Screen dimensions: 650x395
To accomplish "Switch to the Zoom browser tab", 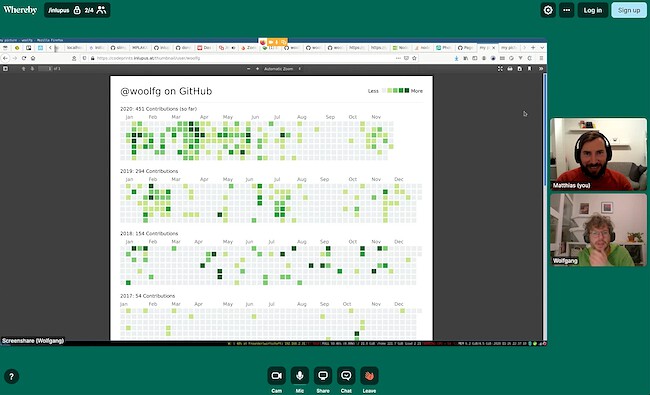I will (249, 48).
